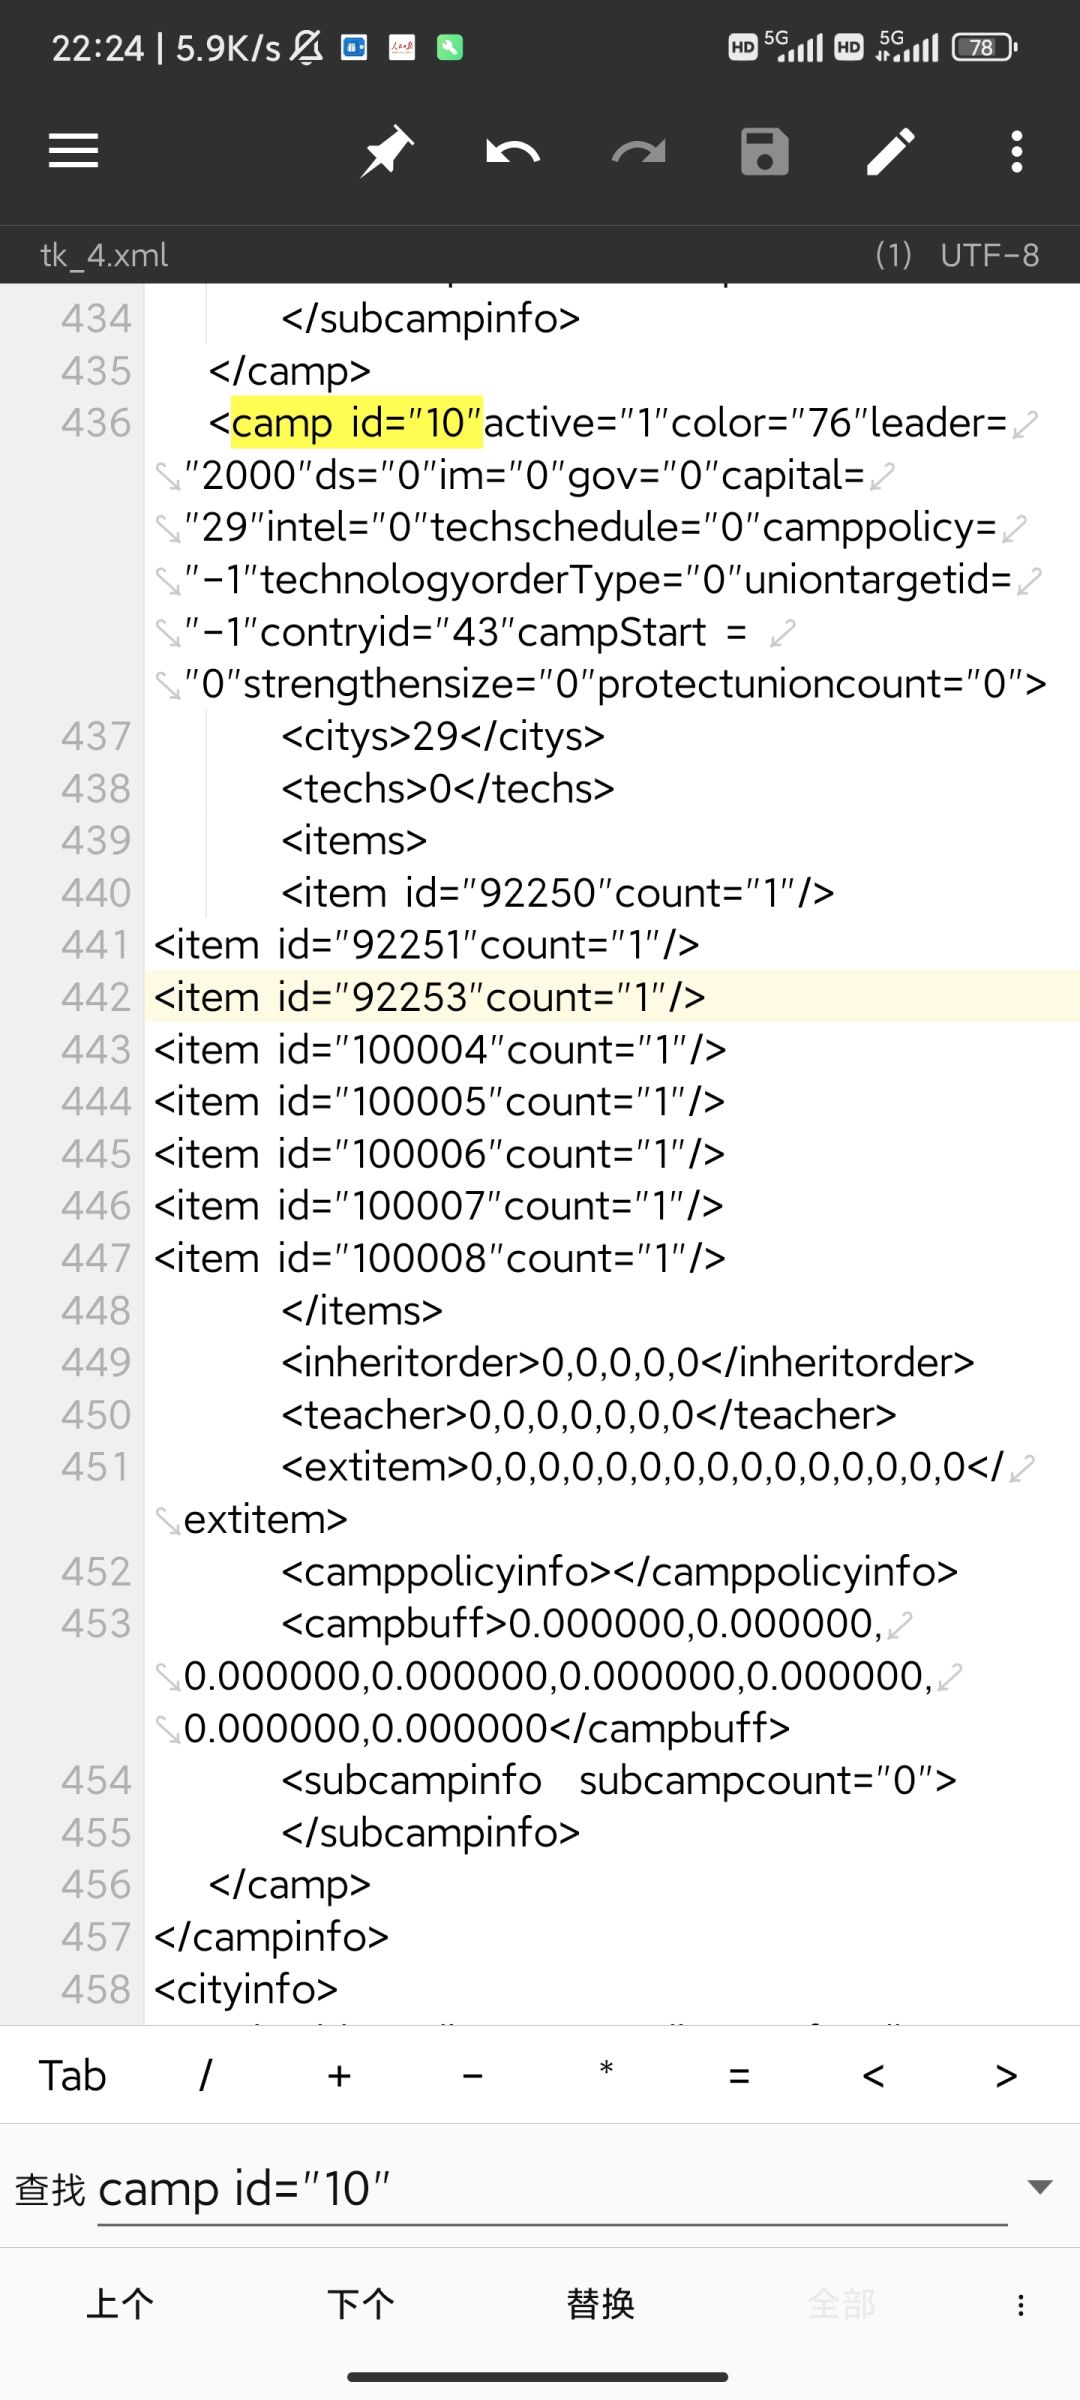Tap the 替换 replace button
1080x2400 pixels.
[600, 2304]
